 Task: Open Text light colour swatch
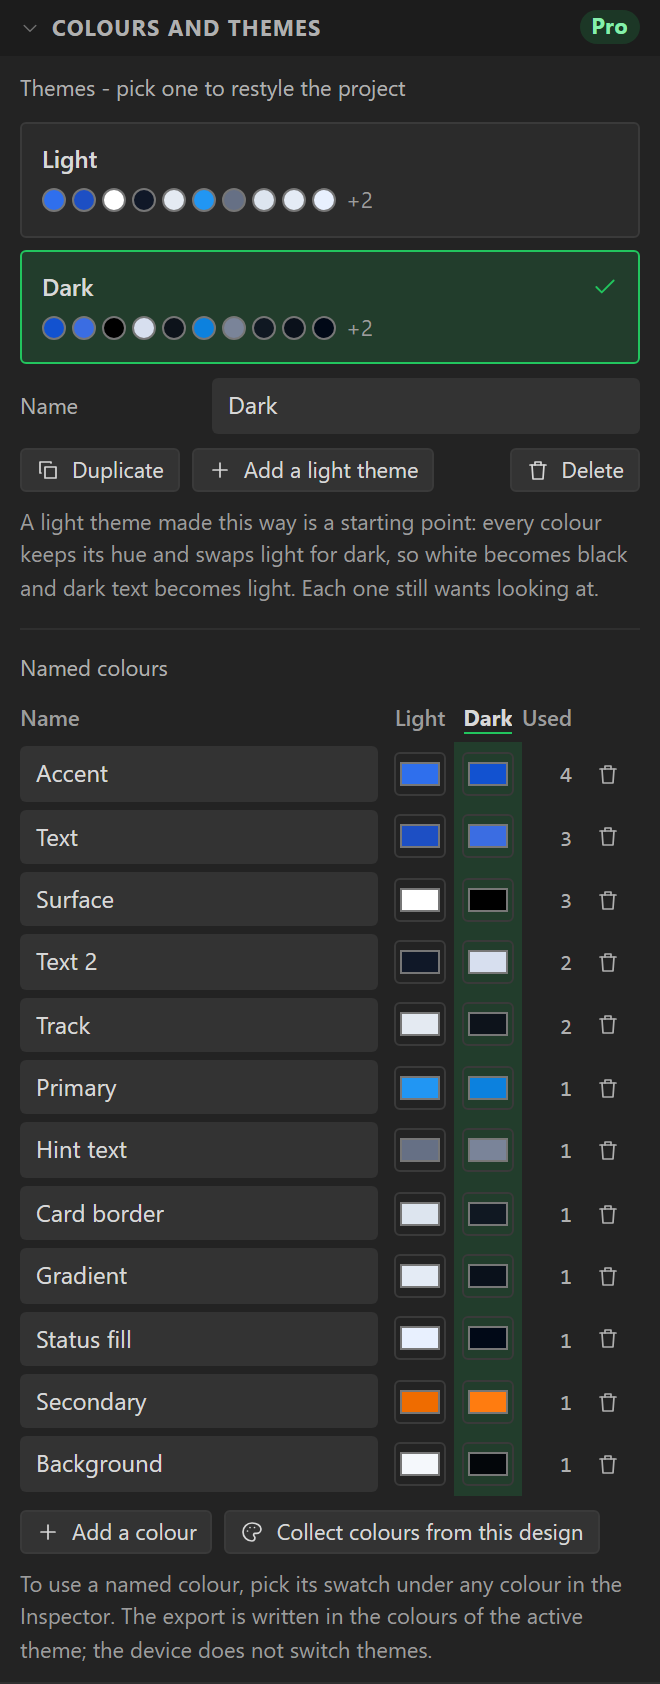point(420,837)
